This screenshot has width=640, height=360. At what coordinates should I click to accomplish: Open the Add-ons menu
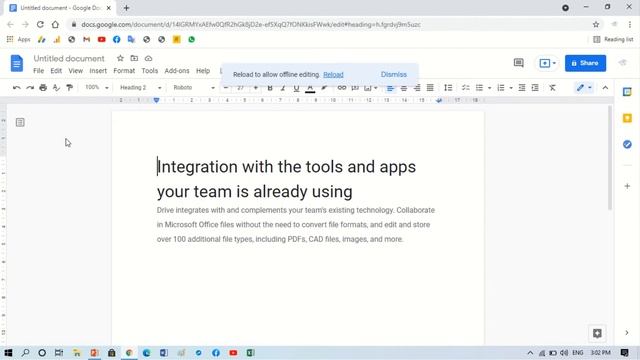pyautogui.click(x=177, y=71)
